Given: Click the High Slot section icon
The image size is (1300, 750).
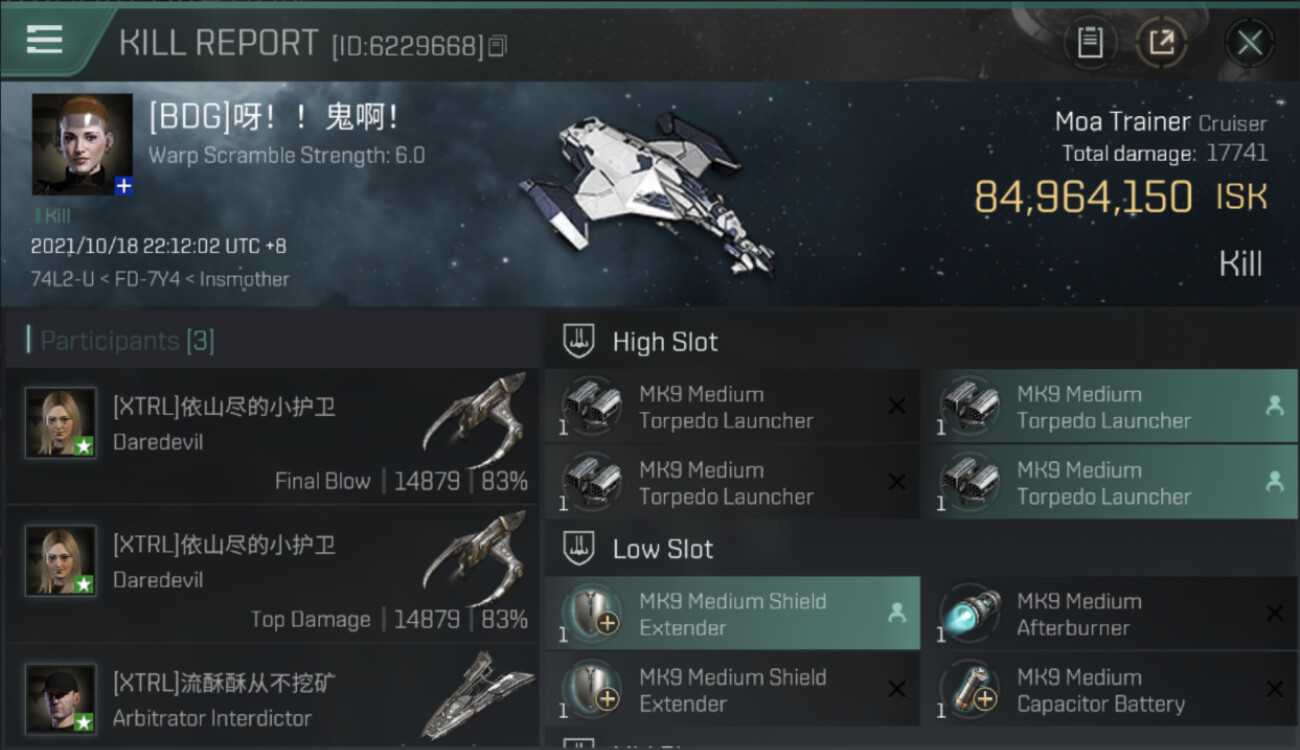Looking at the screenshot, I should [578, 341].
